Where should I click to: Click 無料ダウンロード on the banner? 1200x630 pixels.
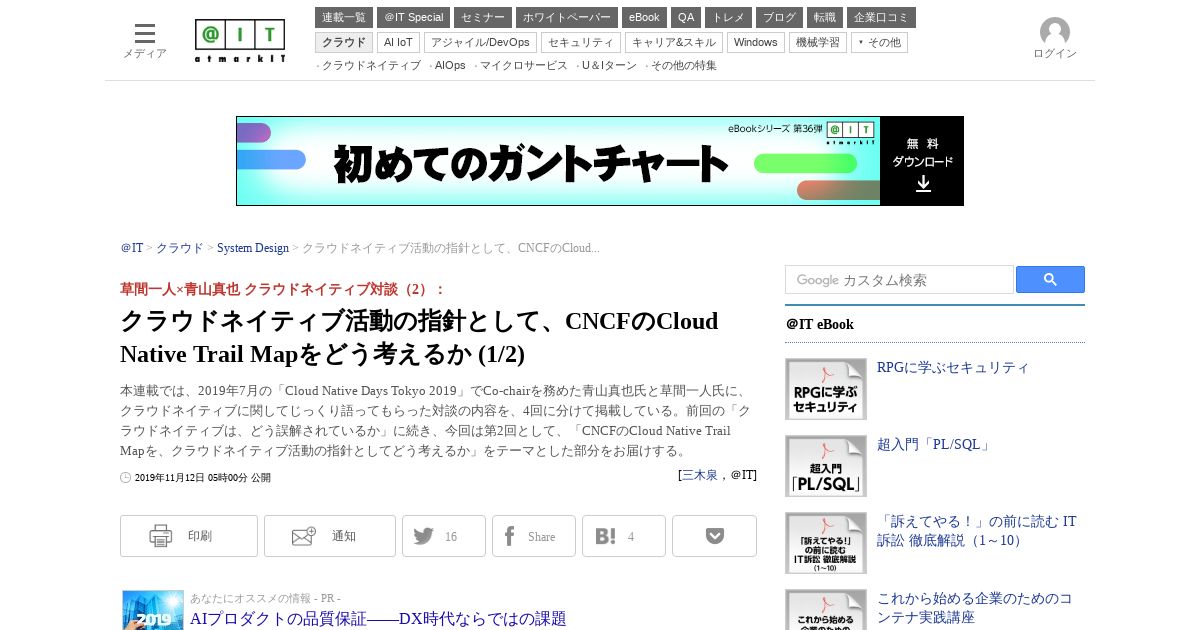click(922, 161)
